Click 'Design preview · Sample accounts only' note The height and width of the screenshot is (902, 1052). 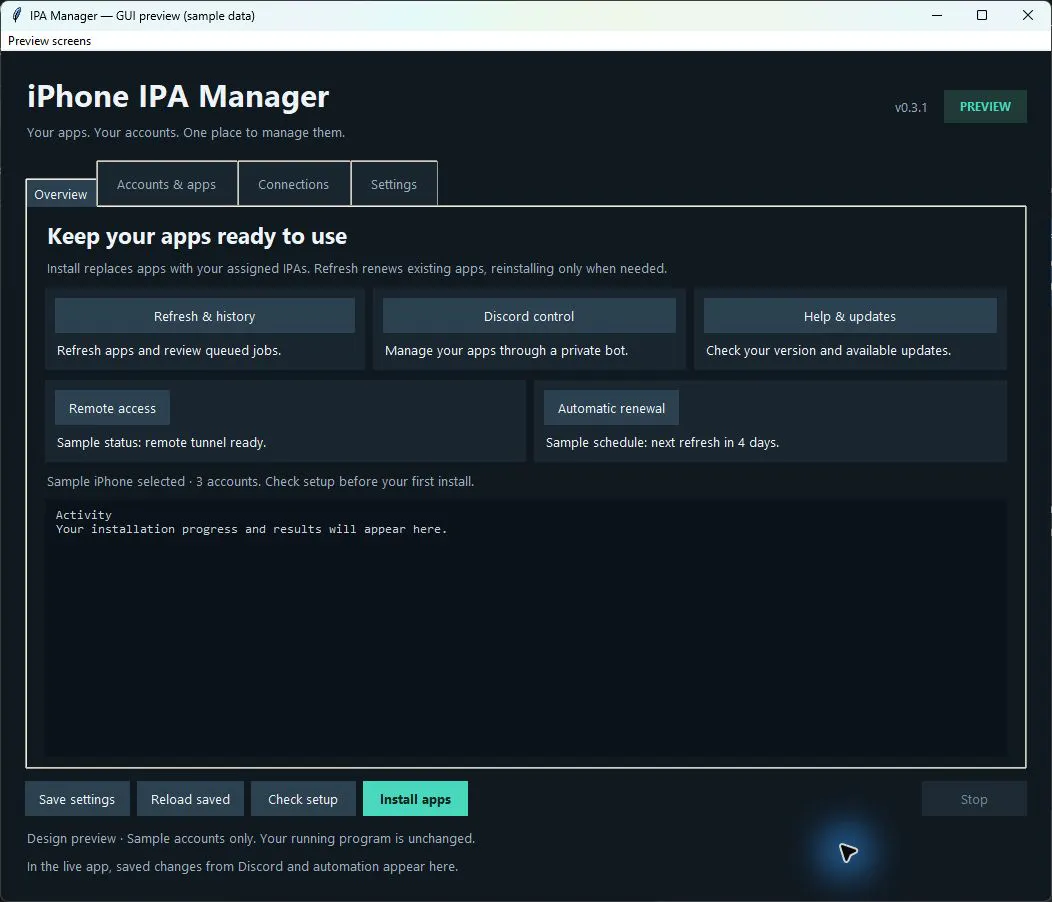coord(251,838)
